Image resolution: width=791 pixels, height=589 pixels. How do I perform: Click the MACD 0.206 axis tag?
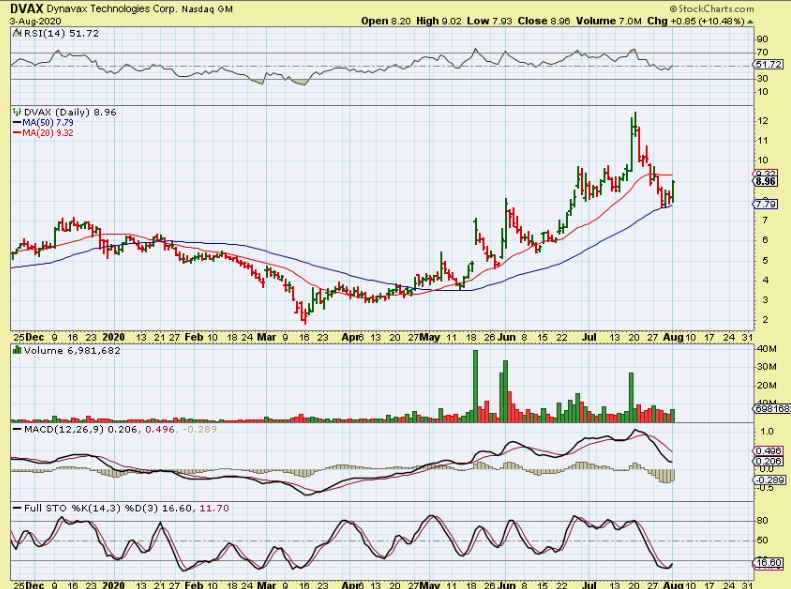coord(769,461)
